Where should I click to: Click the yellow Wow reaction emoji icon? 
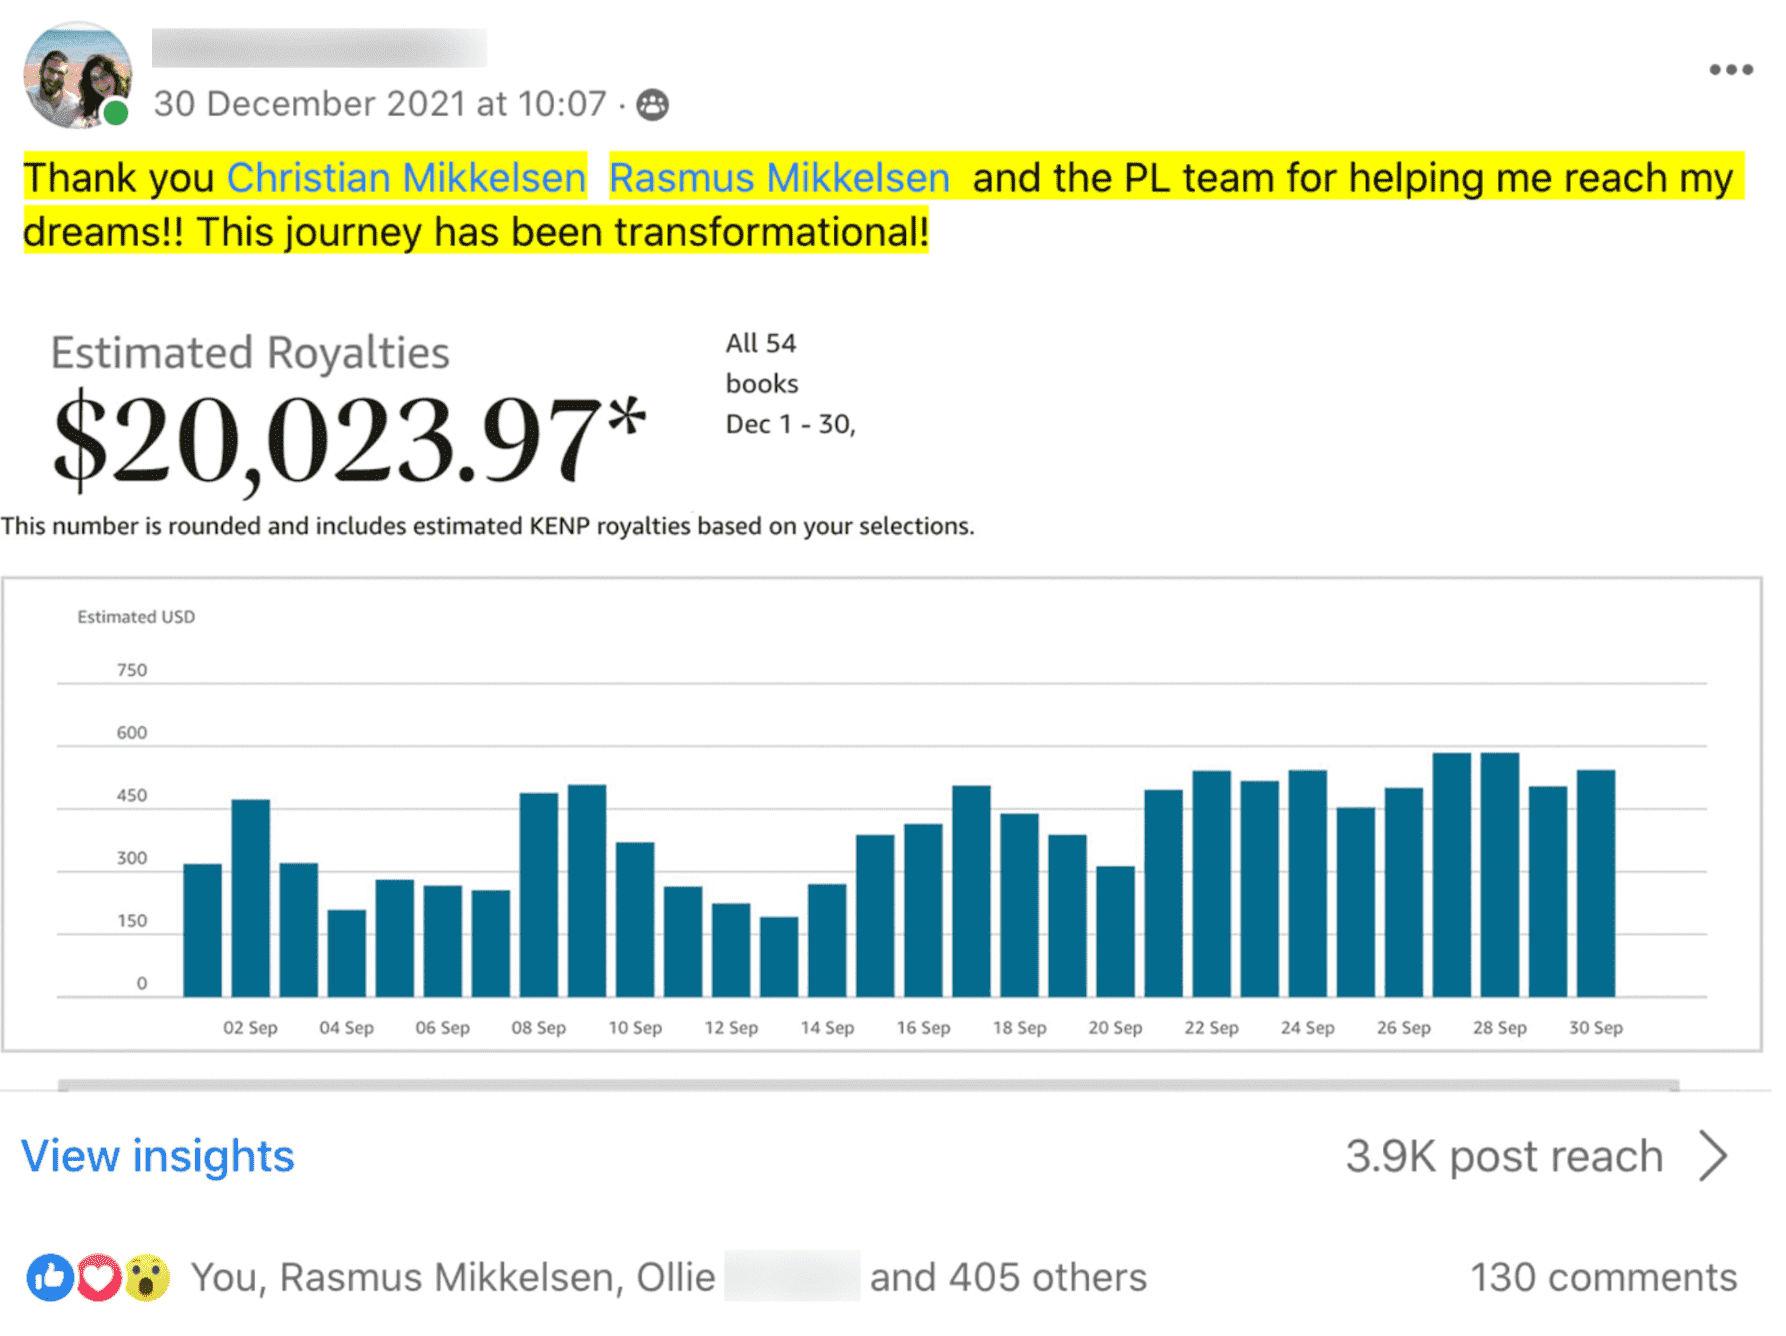pos(146,1277)
